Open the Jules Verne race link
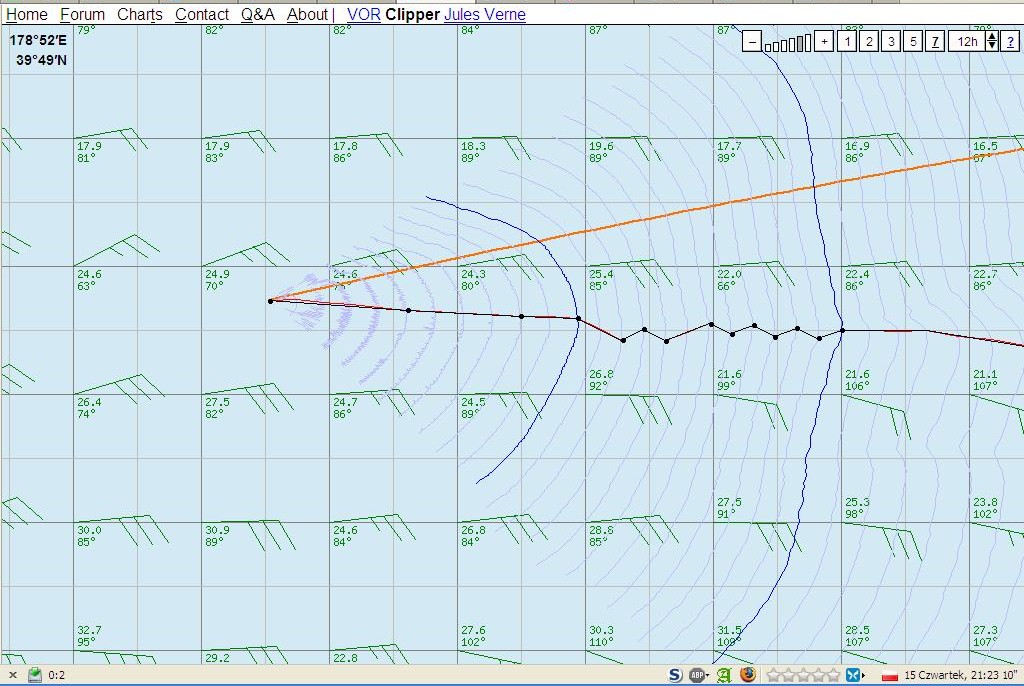The width and height of the screenshot is (1024, 686). coord(484,14)
